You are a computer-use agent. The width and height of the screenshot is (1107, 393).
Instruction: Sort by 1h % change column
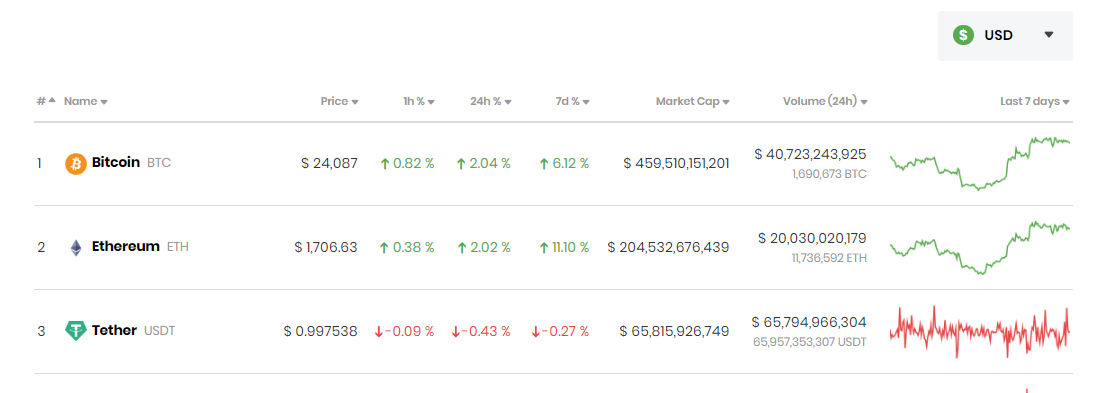point(419,102)
